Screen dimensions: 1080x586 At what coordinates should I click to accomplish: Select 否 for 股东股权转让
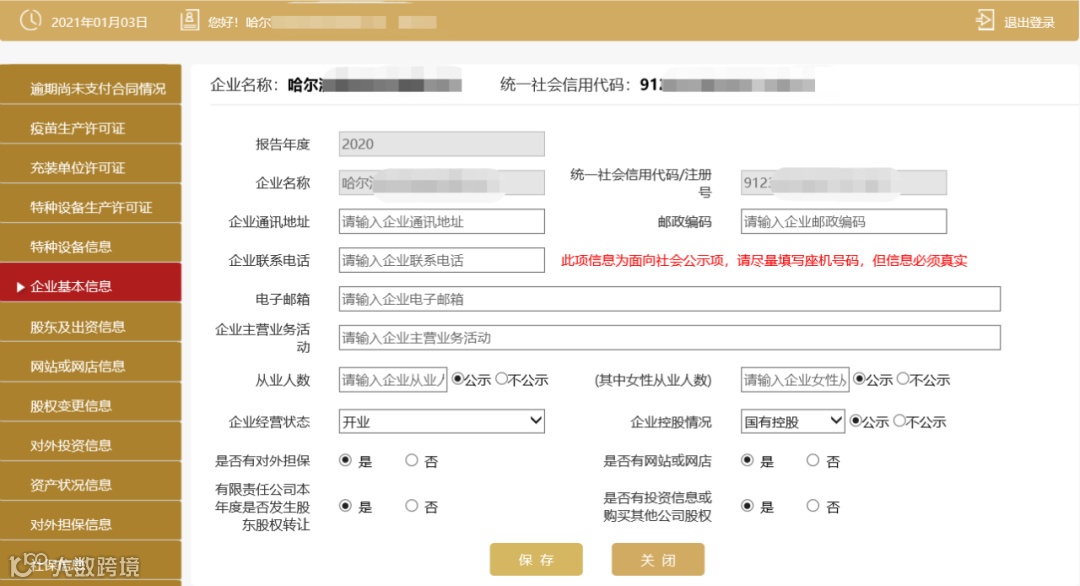tap(411, 506)
